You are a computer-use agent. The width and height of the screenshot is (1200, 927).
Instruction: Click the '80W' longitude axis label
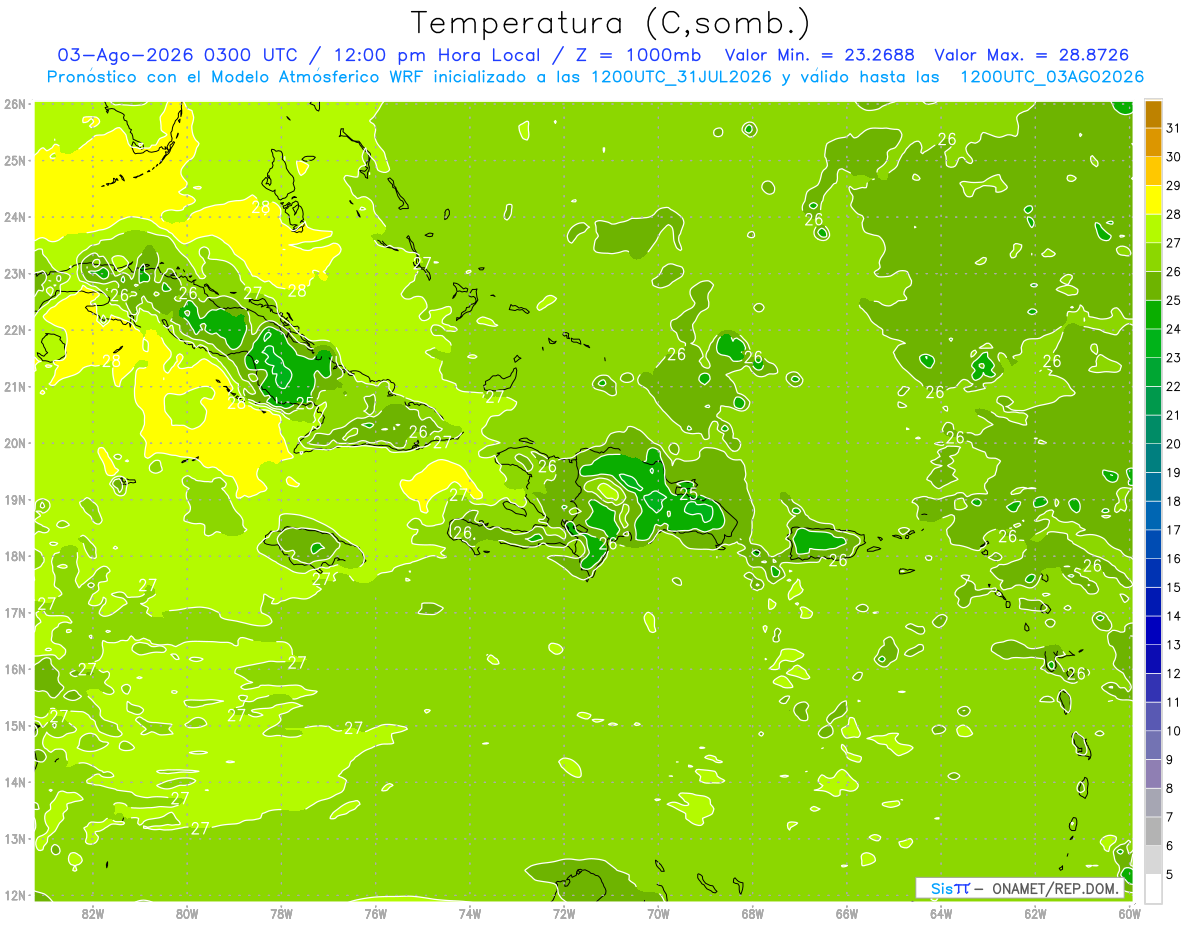tap(187, 912)
